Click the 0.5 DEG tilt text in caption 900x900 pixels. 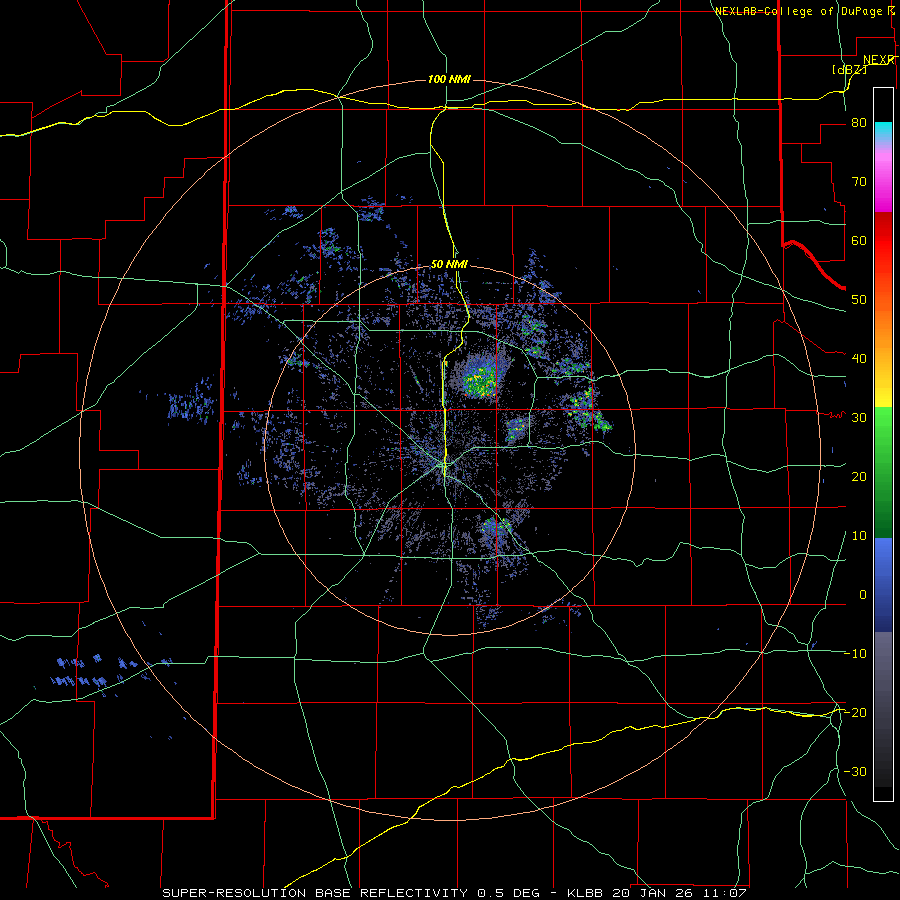point(509,893)
